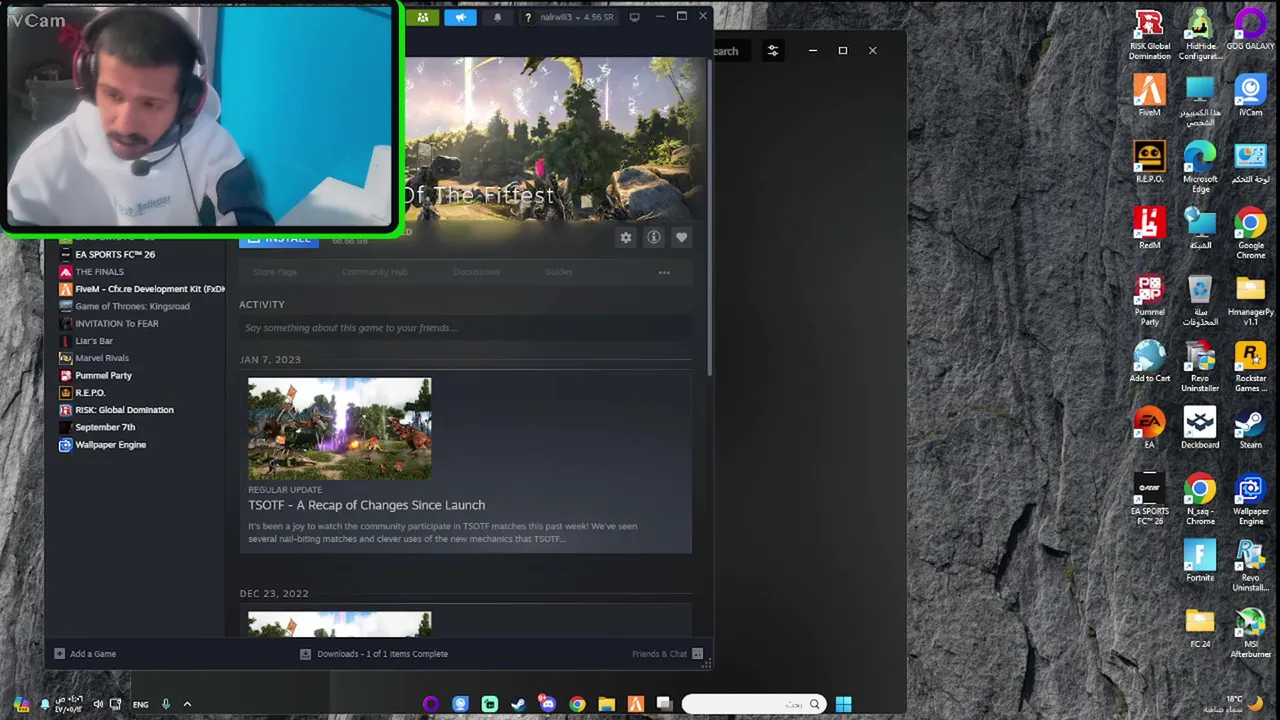
Task: Open Steam desktop shortcut
Action: click(x=1250, y=427)
